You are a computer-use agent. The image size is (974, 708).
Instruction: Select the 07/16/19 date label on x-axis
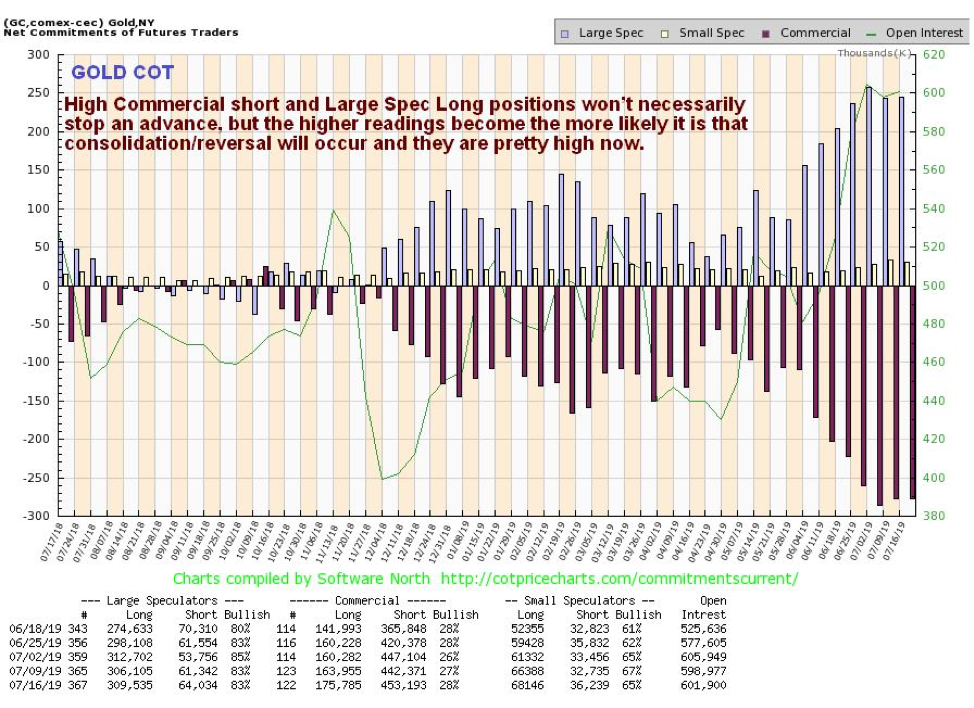click(896, 540)
